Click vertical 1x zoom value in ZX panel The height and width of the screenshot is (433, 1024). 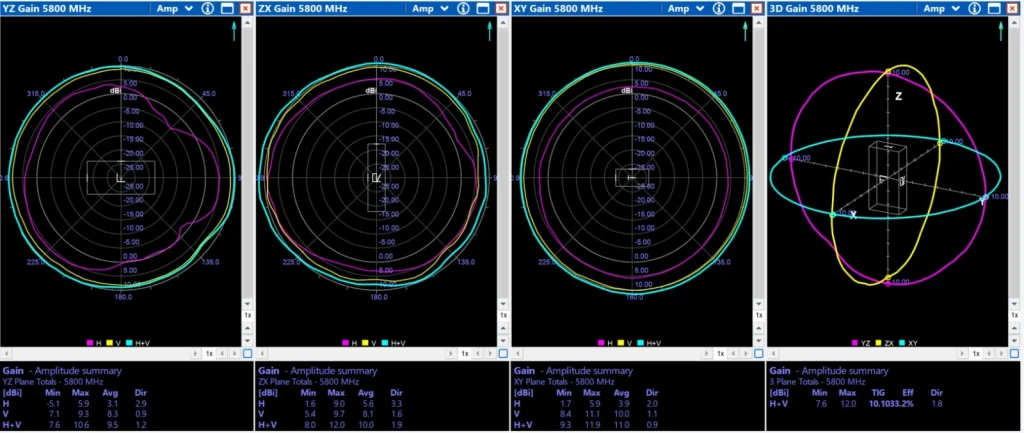504,315
